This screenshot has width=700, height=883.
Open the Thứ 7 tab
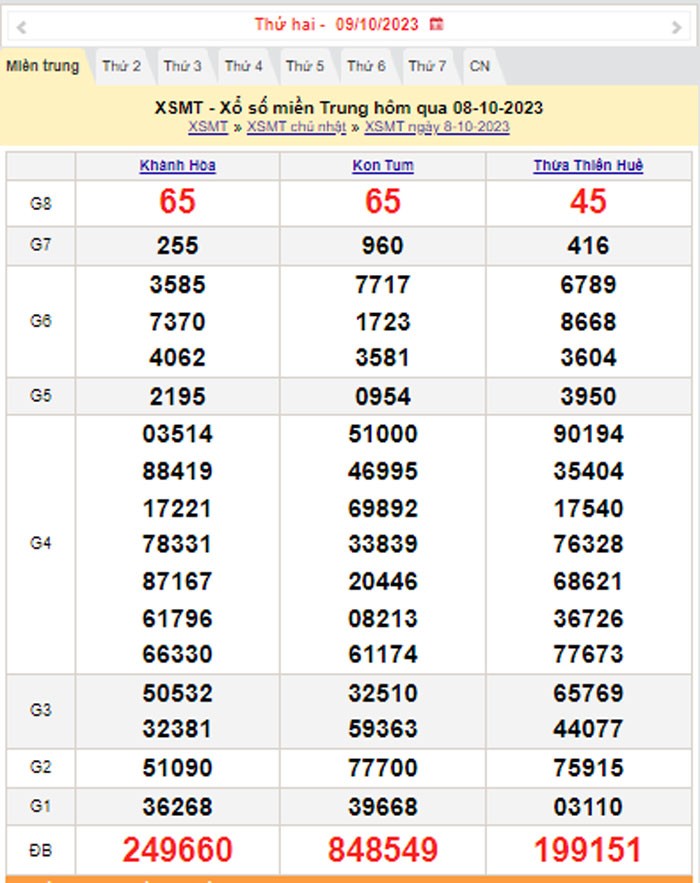tap(427, 67)
